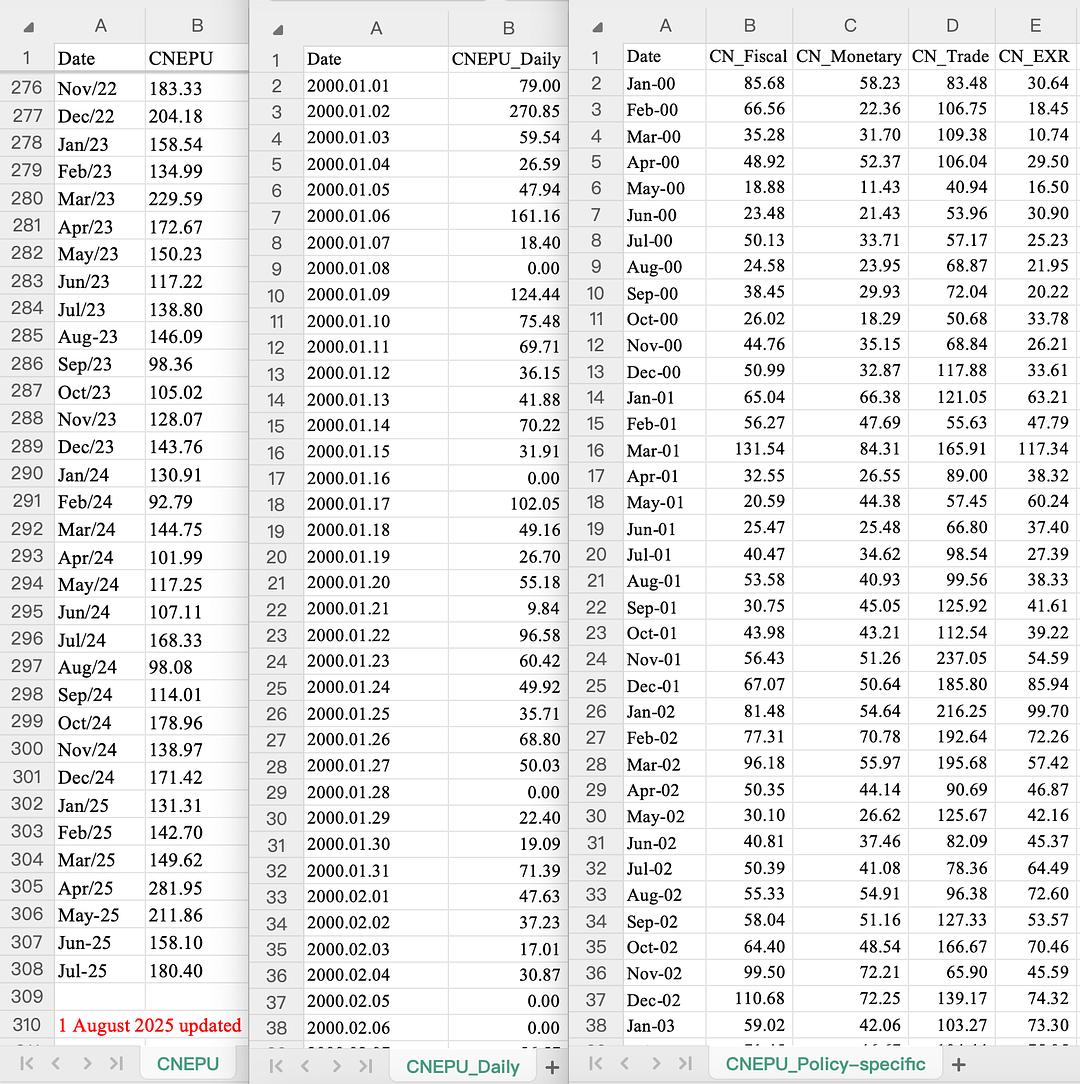
Task: Go to previous sheet in CNEPU_Daily panel
Action: coord(305,1066)
